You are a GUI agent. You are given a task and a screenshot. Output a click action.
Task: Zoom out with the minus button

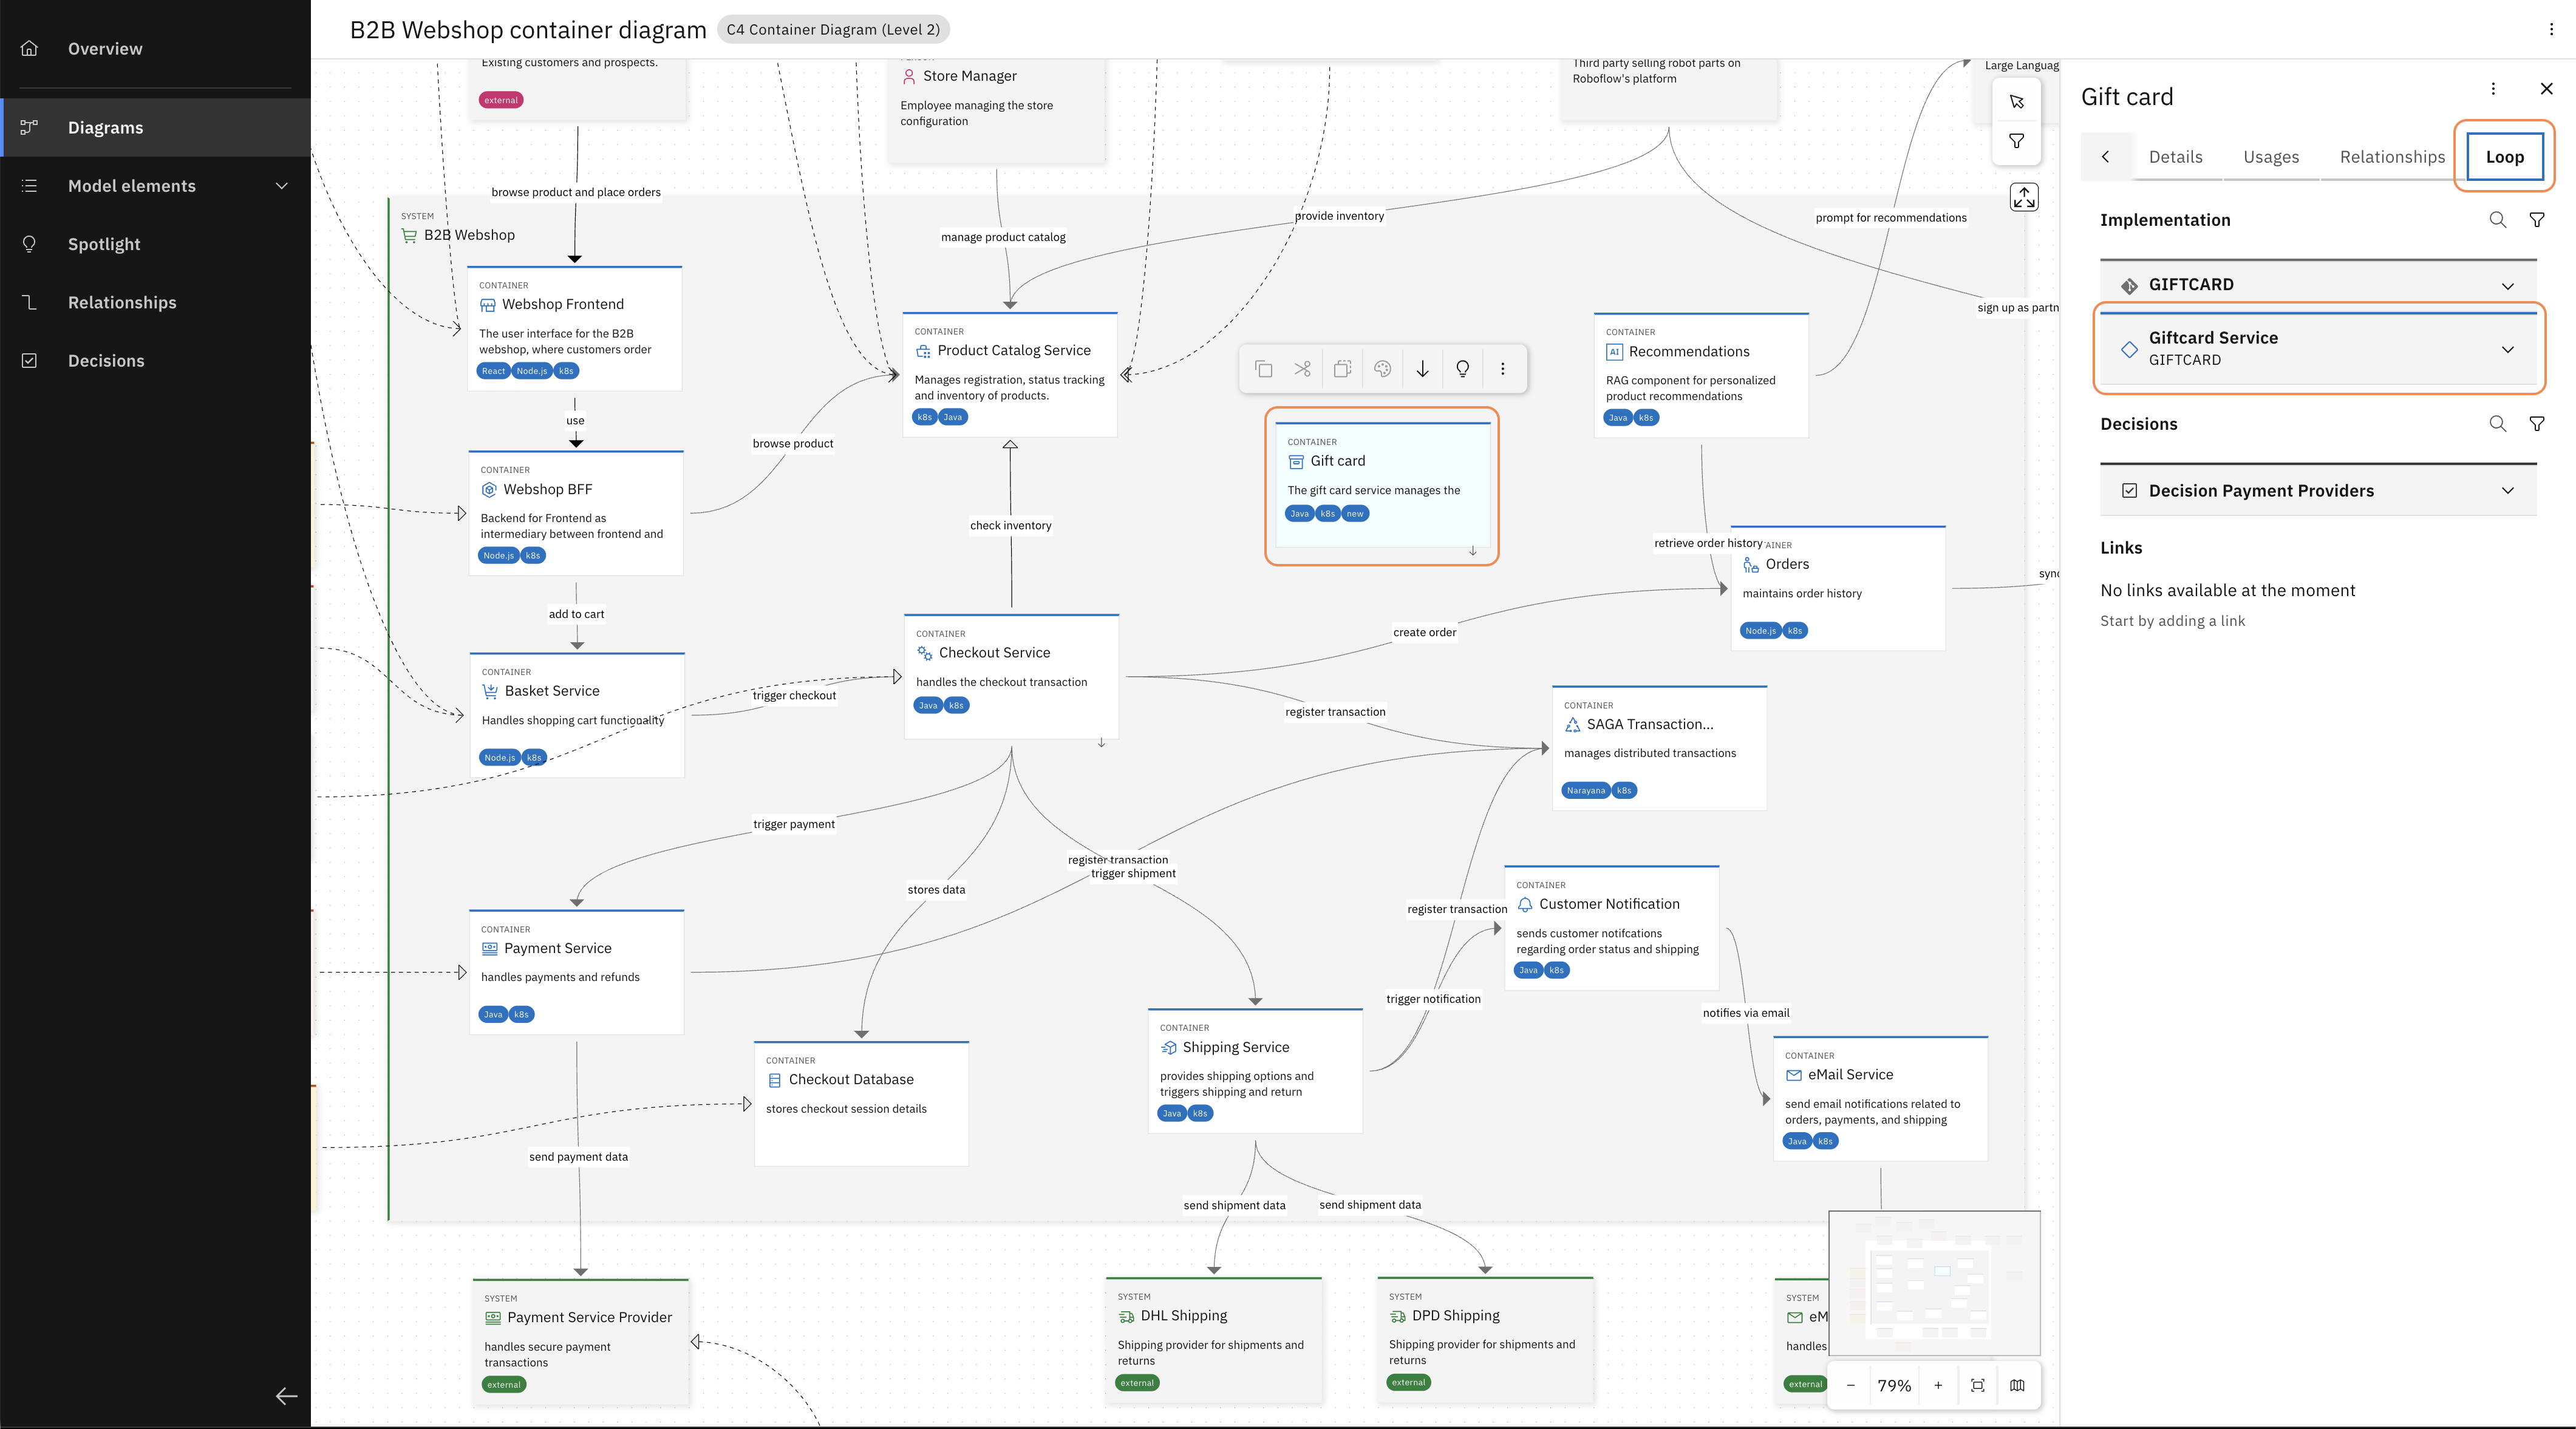[x=1850, y=1385]
